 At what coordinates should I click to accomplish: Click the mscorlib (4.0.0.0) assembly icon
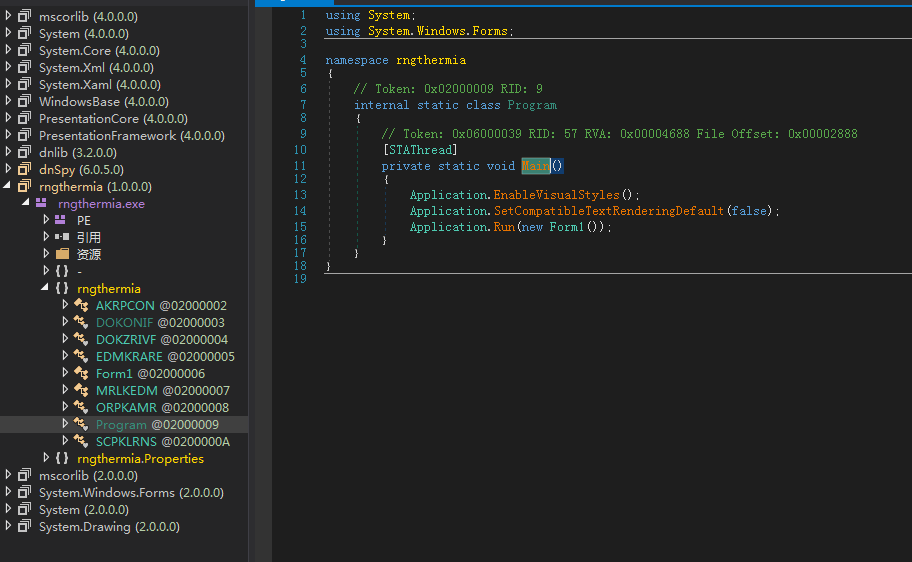24,16
